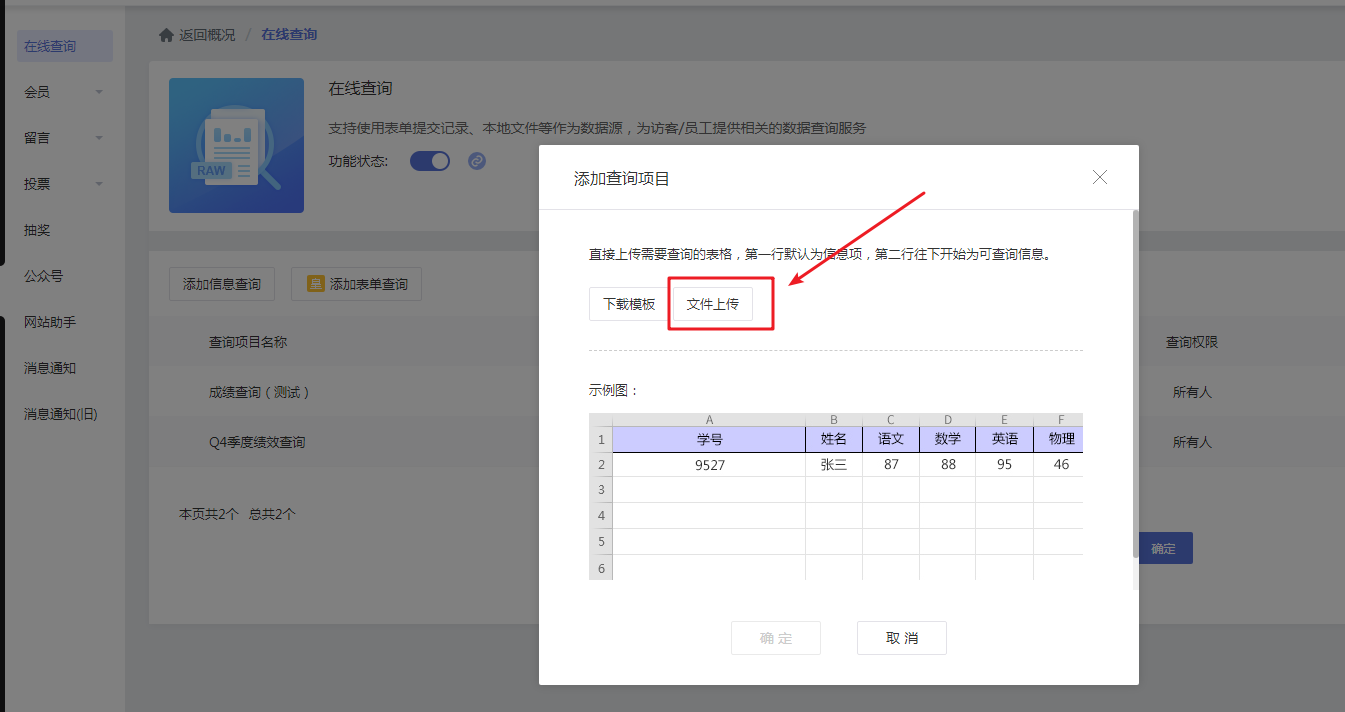Expand the 留言 sidebar menu

tap(65, 138)
